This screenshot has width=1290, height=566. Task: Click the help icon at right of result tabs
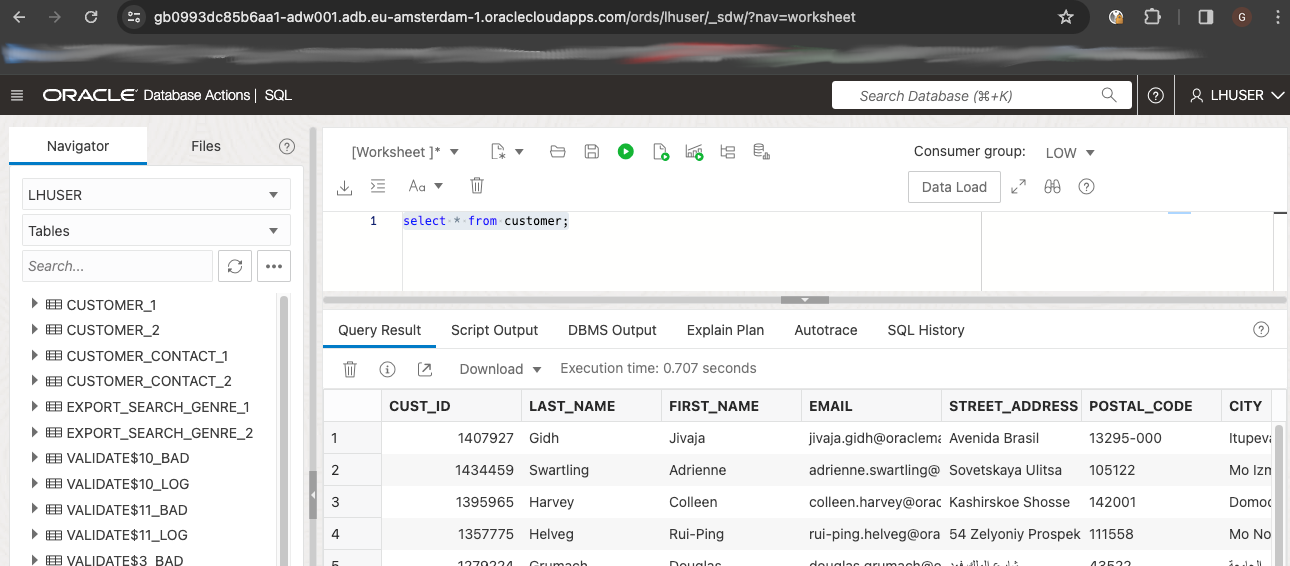pyautogui.click(x=1262, y=330)
